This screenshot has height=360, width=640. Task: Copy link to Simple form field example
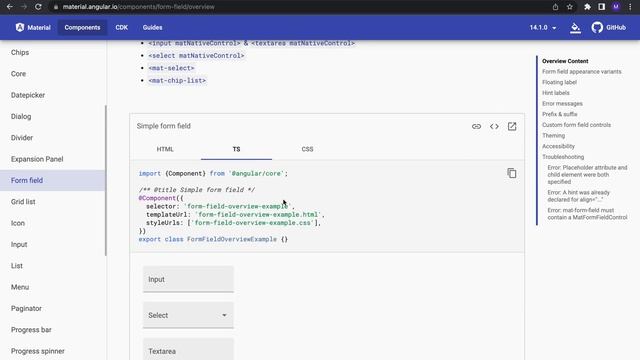pyautogui.click(x=476, y=126)
